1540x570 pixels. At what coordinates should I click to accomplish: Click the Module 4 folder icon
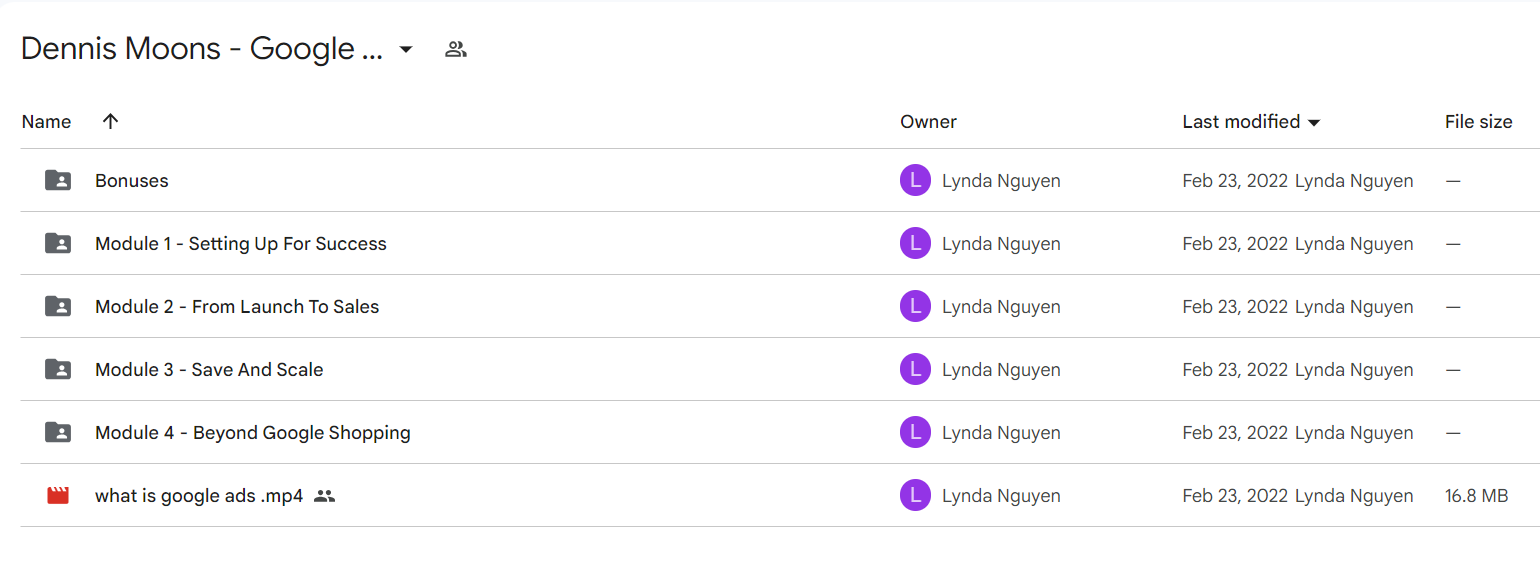[x=58, y=433]
